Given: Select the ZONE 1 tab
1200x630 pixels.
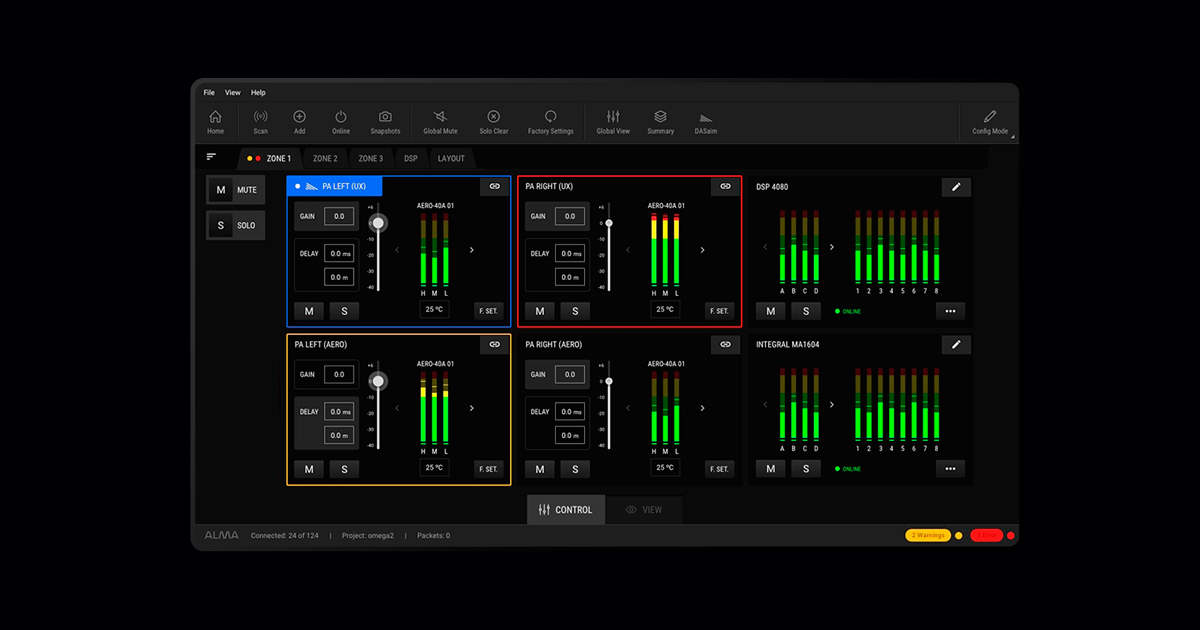Looking at the screenshot, I should point(270,158).
